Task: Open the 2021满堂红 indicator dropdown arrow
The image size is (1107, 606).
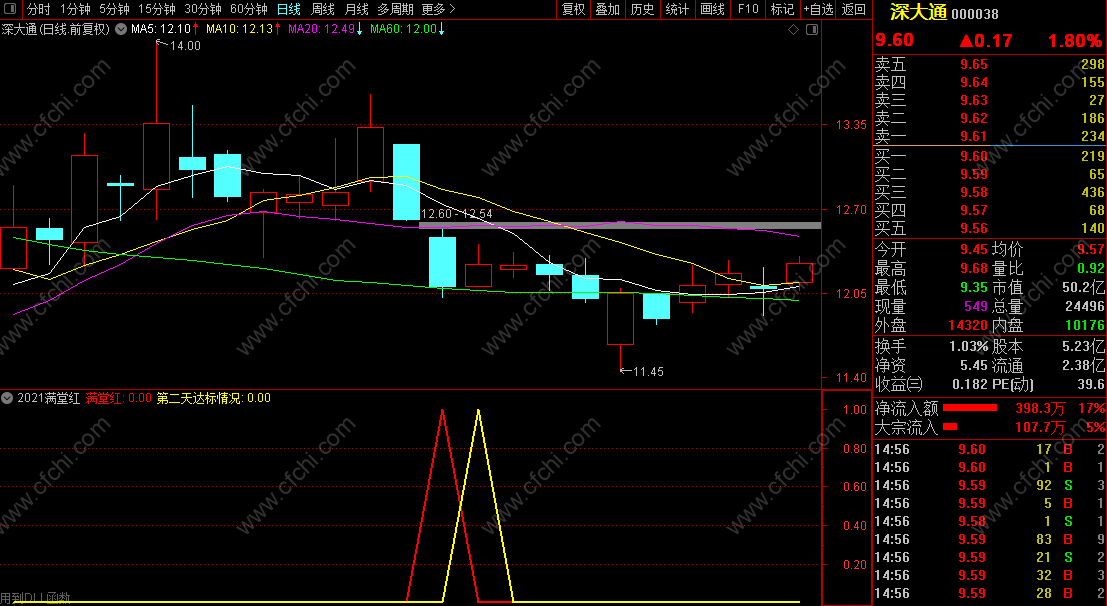Action: click(x=7, y=398)
